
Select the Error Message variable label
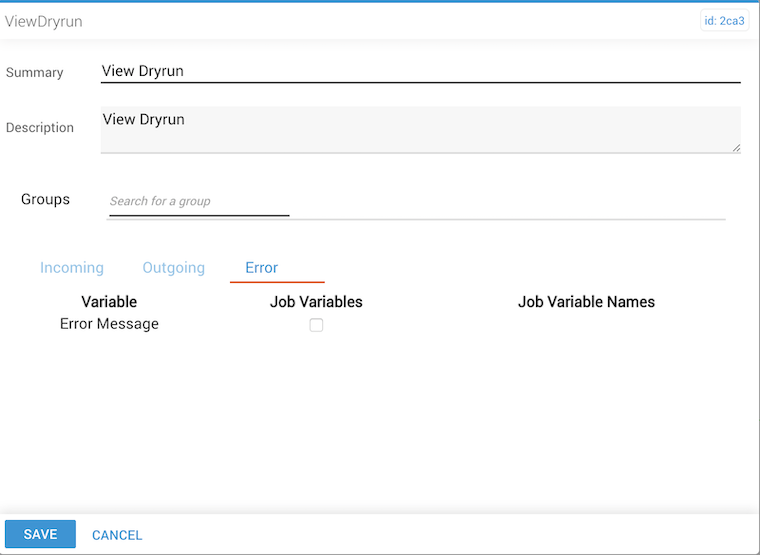click(109, 324)
